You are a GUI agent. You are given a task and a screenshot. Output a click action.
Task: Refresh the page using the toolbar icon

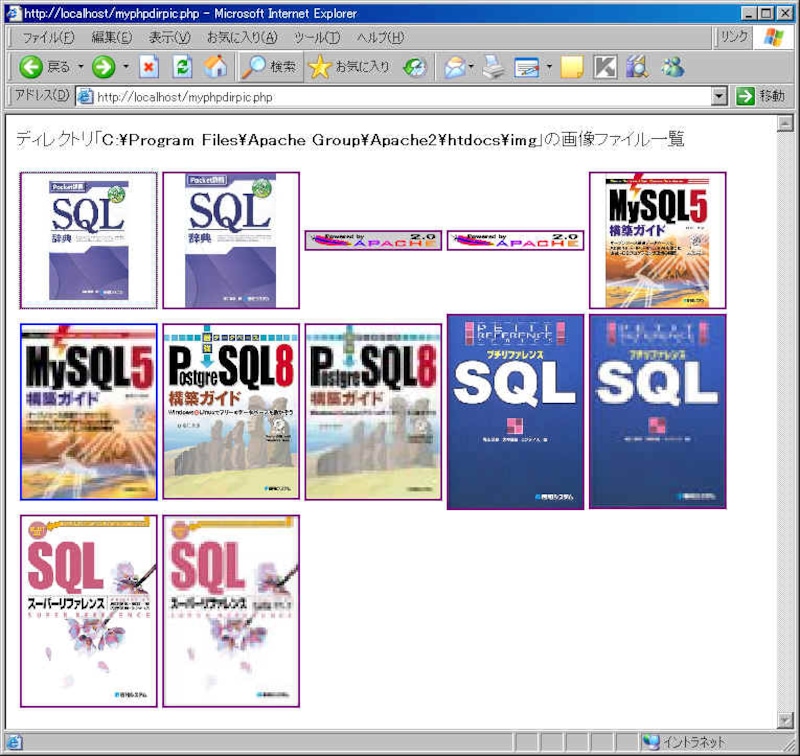tap(182, 67)
